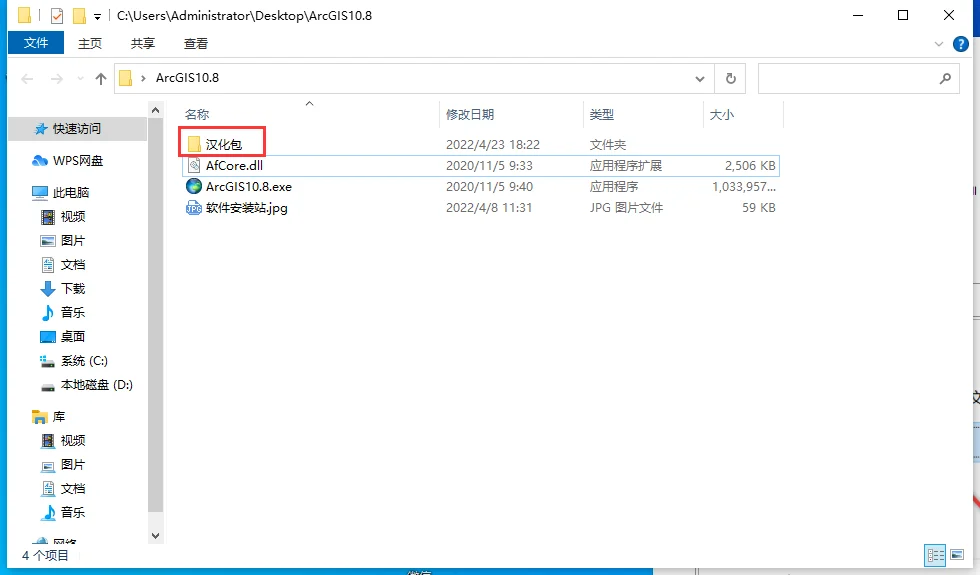Open the help question mark icon

[961, 44]
